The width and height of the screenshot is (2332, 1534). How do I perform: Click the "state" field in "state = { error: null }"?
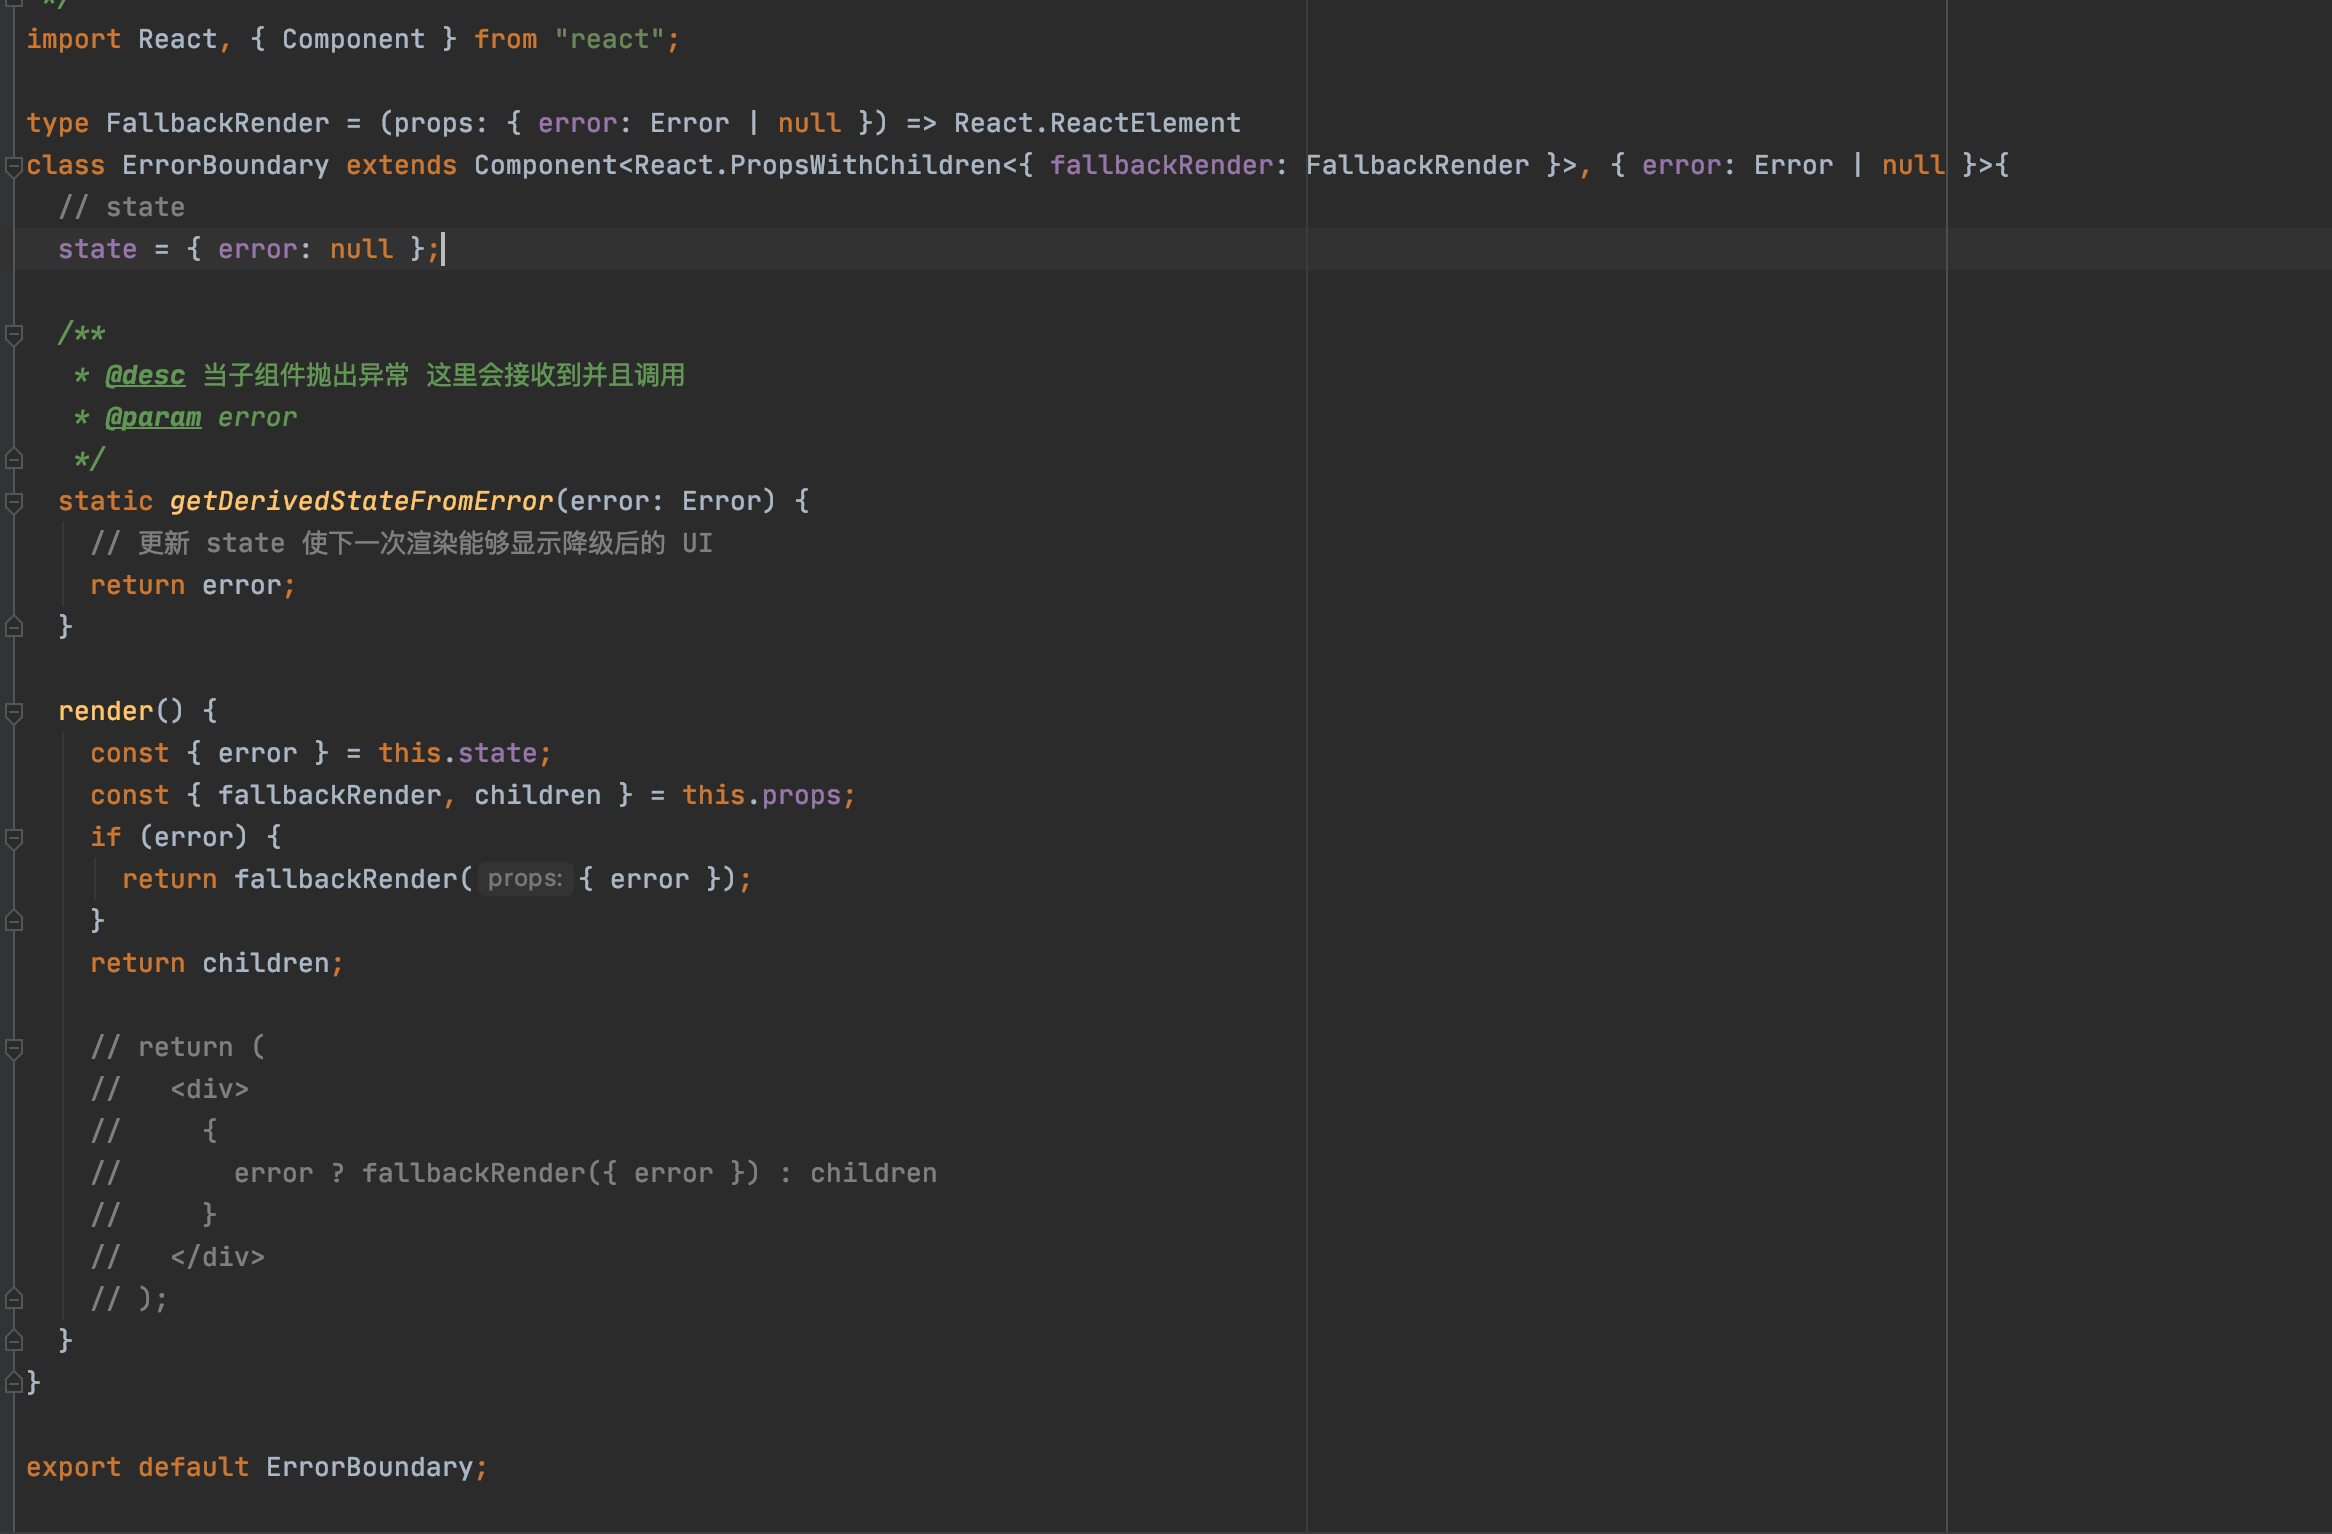click(x=97, y=249)
